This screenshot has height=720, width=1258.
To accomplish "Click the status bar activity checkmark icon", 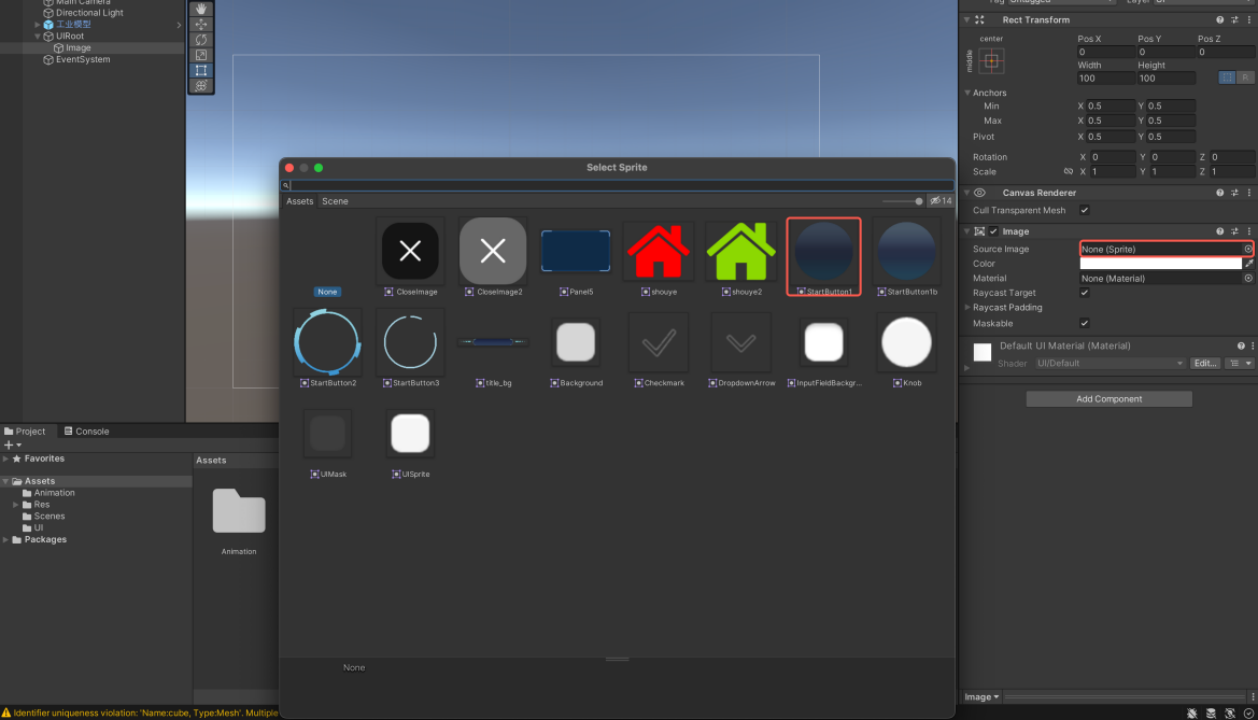I will (x=1249, y=713).
